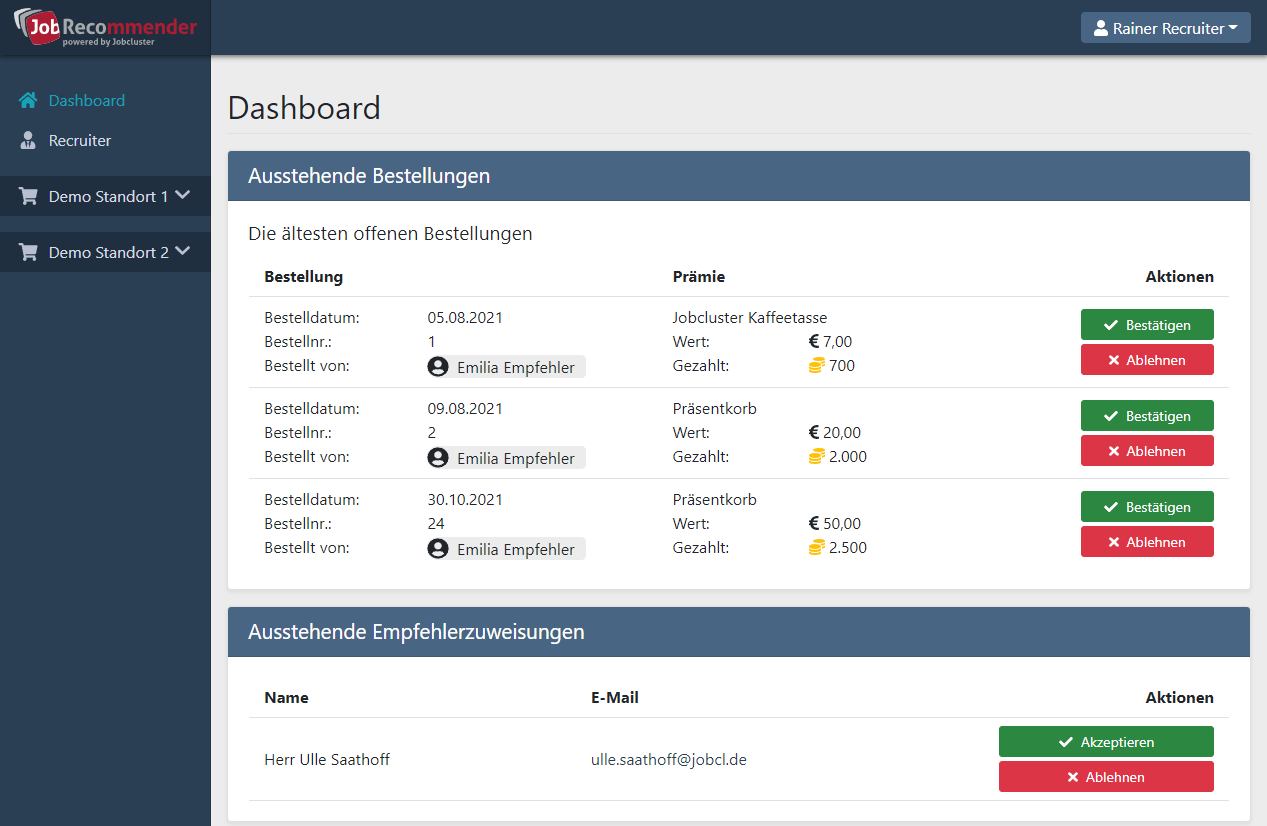
Task: Click the Dashboard home icon
Action: click(28, 100)
